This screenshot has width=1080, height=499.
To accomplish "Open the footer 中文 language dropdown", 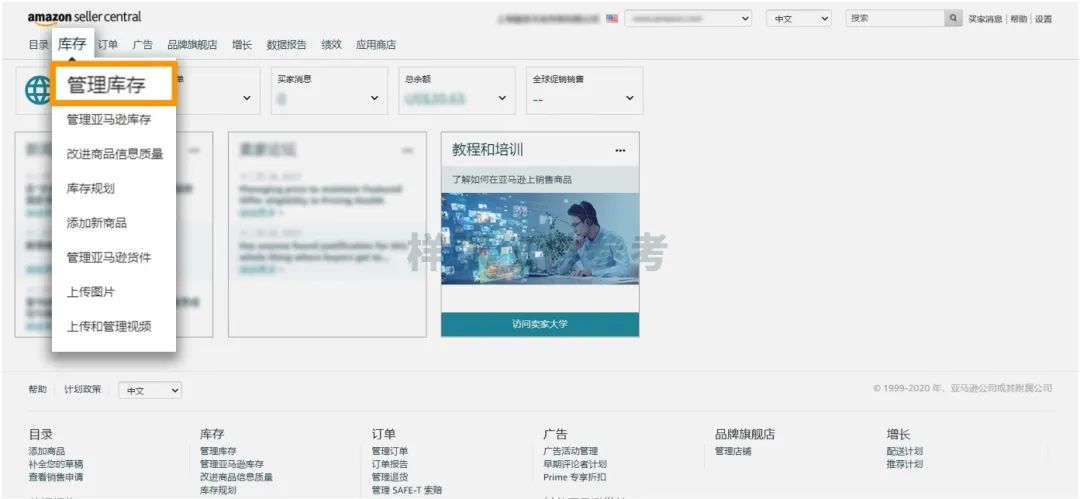I will pos(150,391).
